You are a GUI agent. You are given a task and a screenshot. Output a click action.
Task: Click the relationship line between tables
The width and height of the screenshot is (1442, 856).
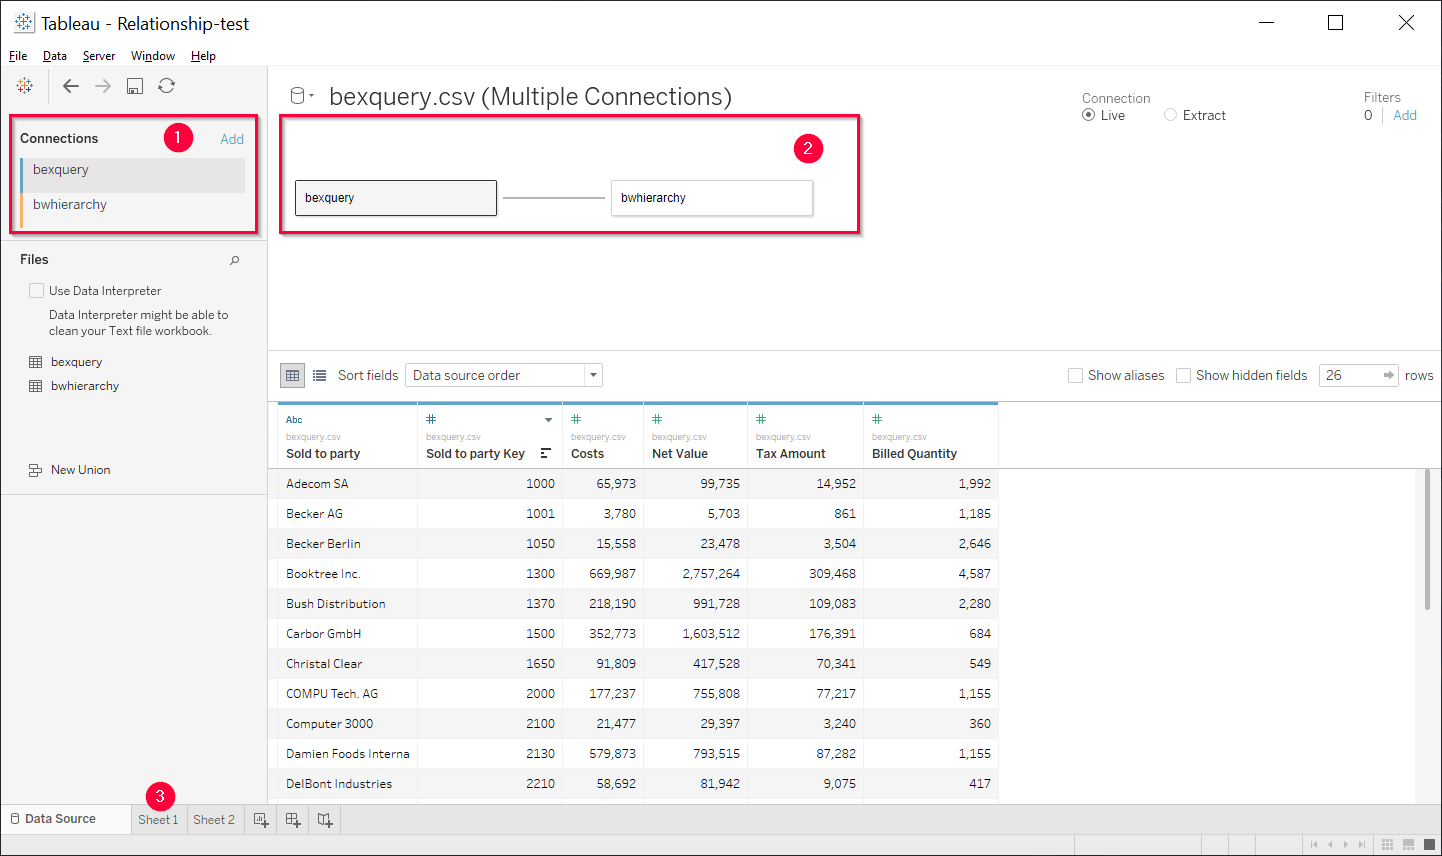[x=554, y=198]
